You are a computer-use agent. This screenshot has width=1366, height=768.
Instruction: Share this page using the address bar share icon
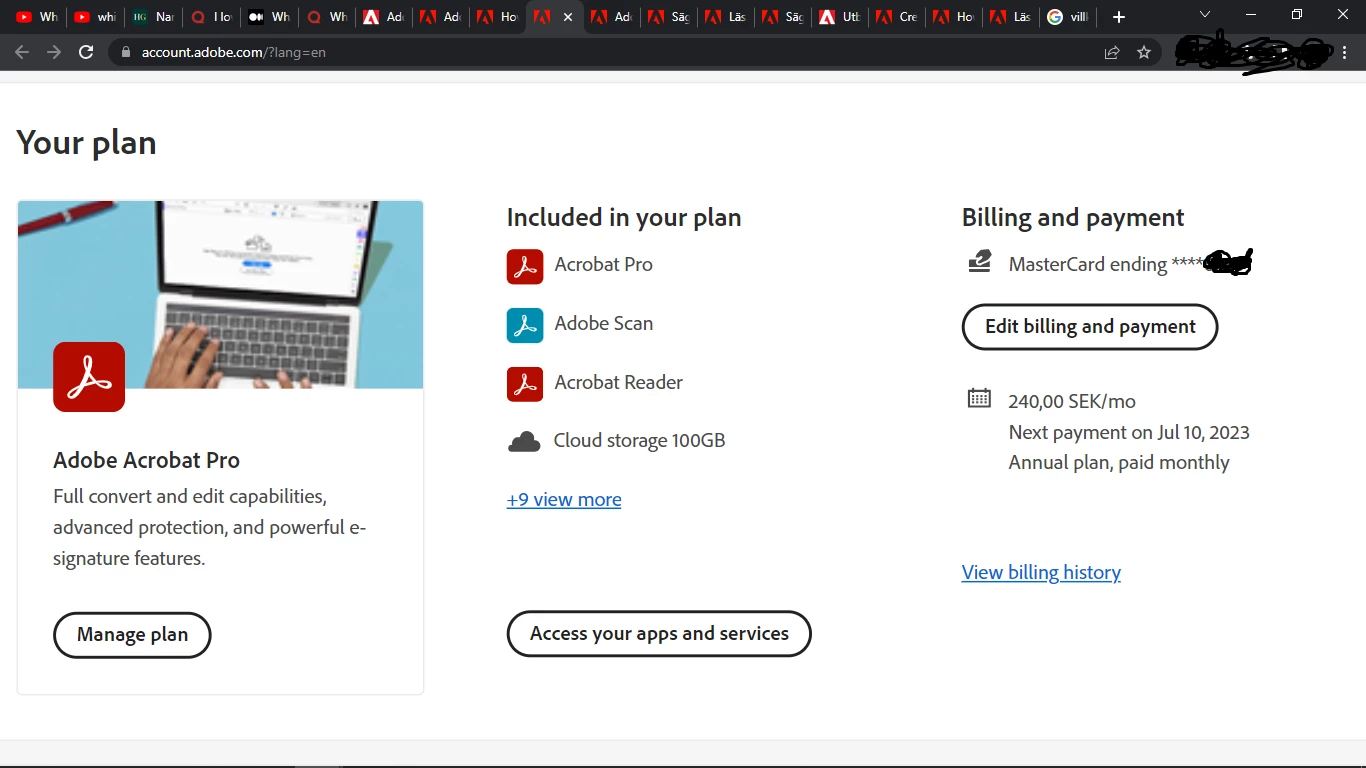[1112, 52]
